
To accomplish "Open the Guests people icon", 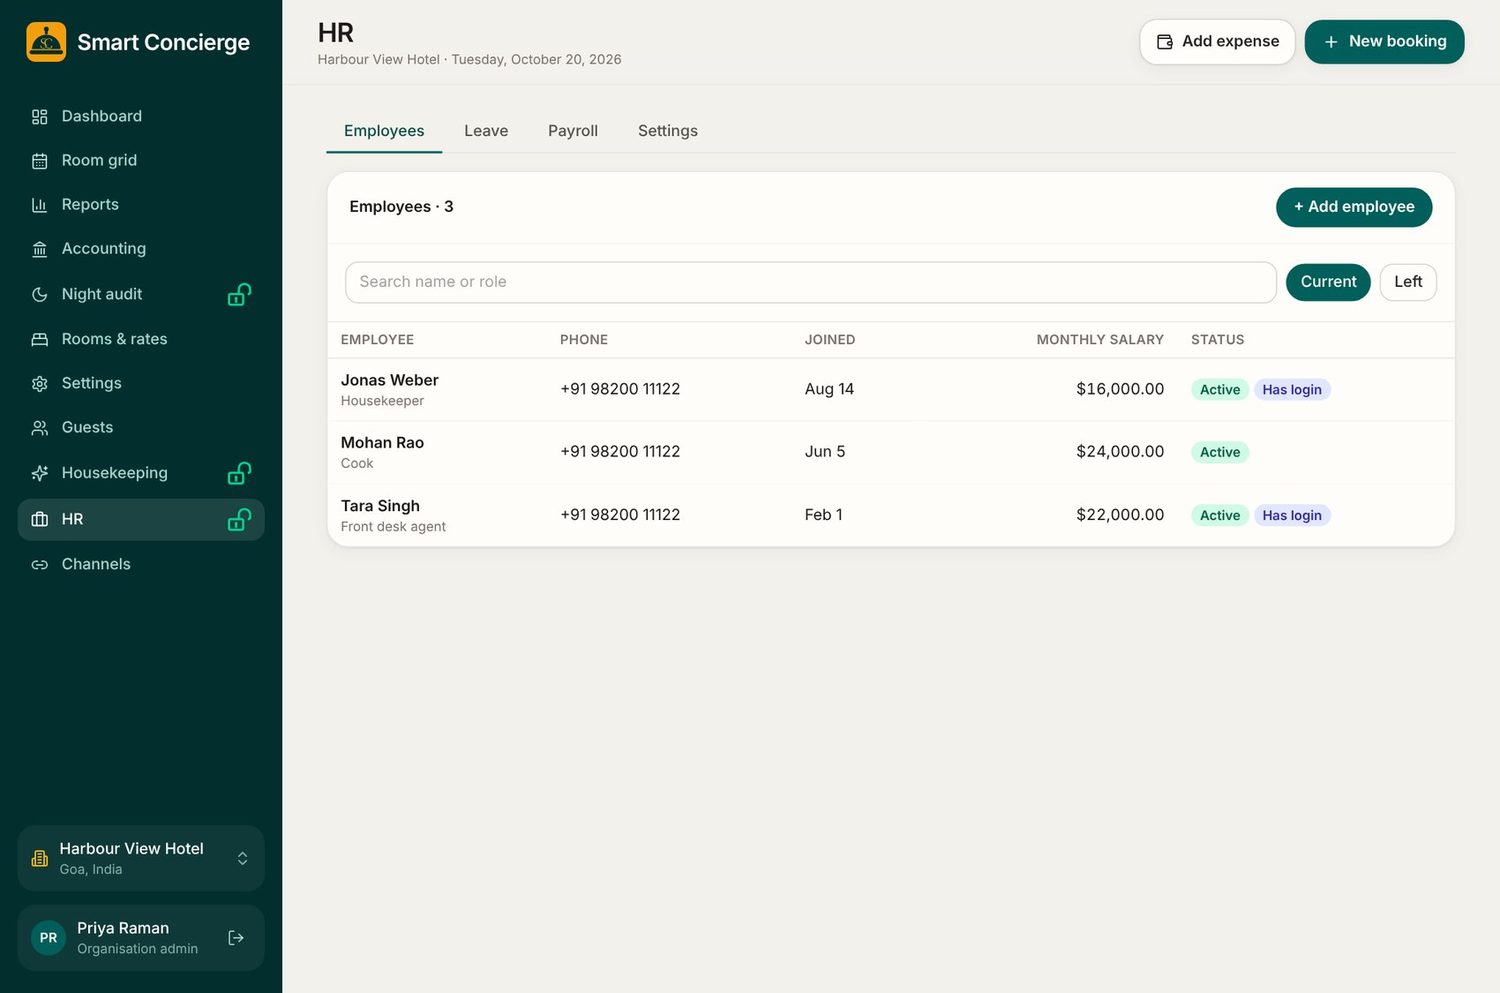I will [x=40, y=428].
